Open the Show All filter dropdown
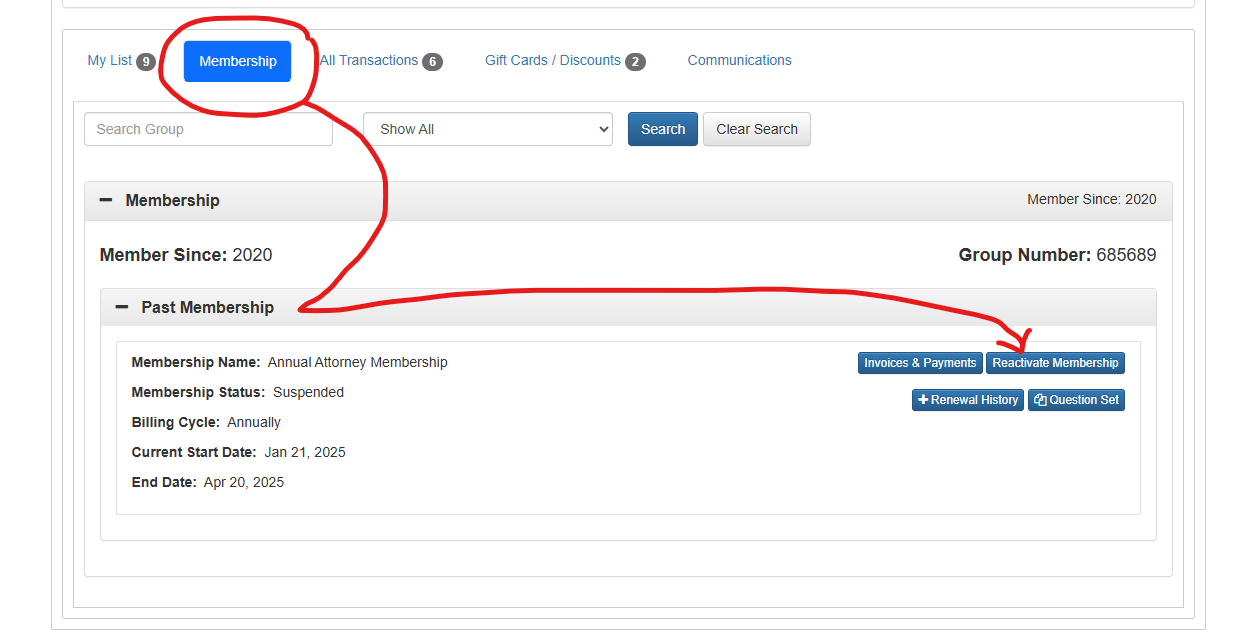Screen dimensions: 1251x643 tap(488, 129)
